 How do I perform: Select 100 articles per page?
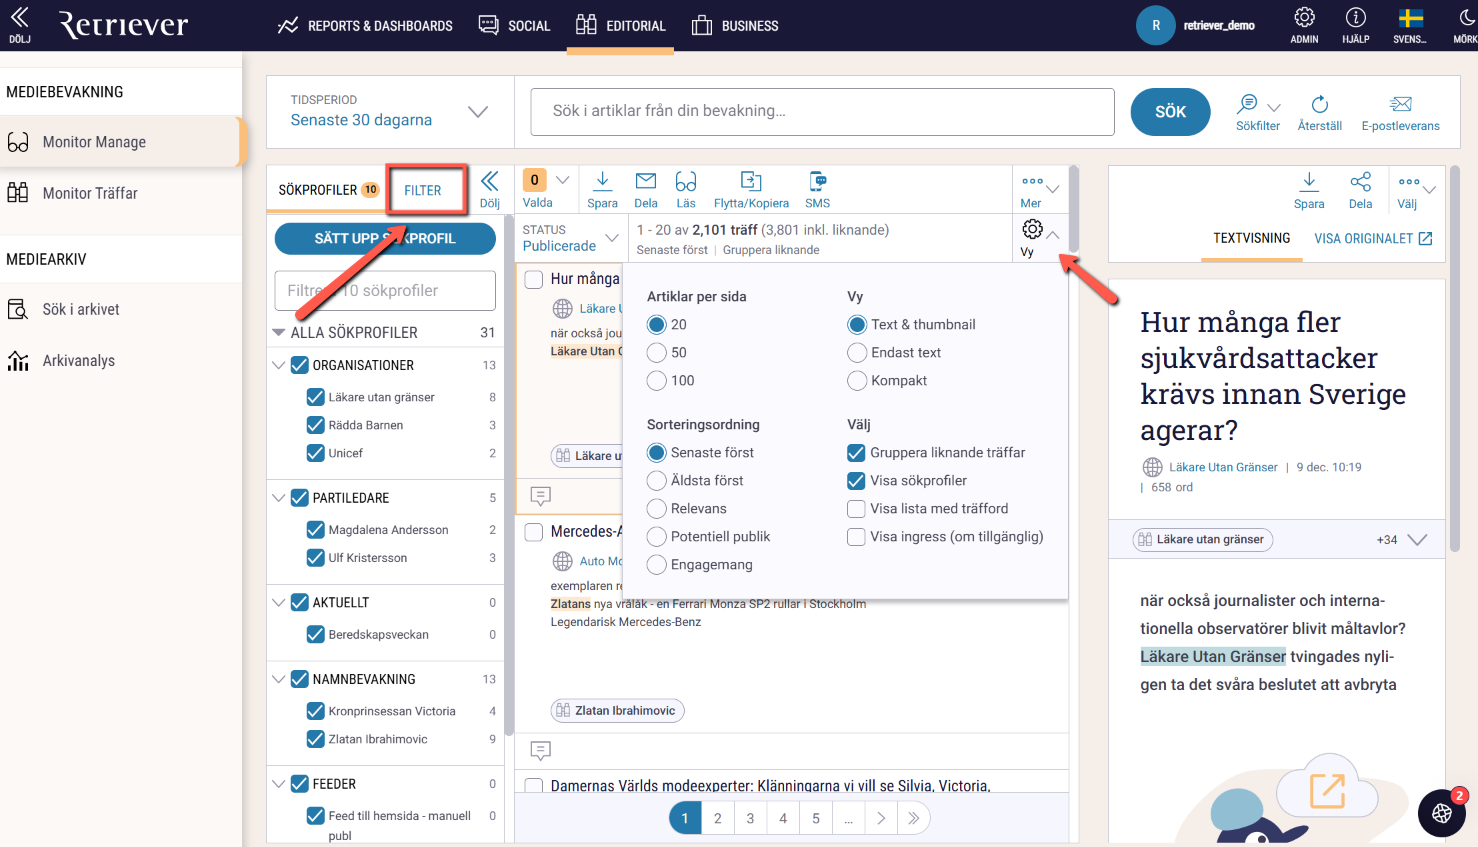click(x=657, y=380)
